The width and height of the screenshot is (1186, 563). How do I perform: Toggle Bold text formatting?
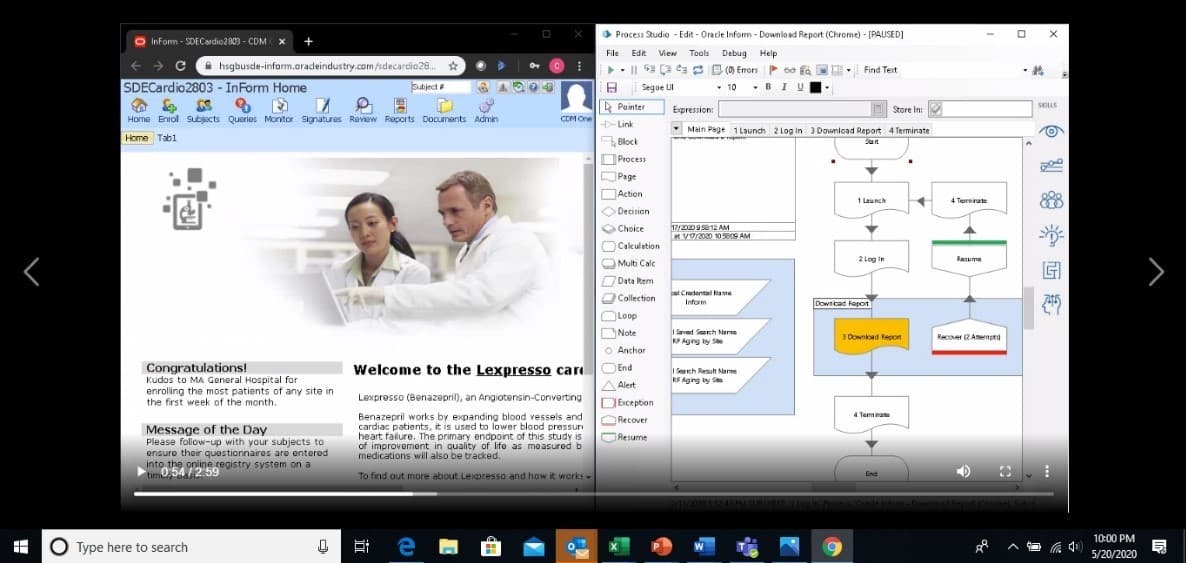click(768, 88)
